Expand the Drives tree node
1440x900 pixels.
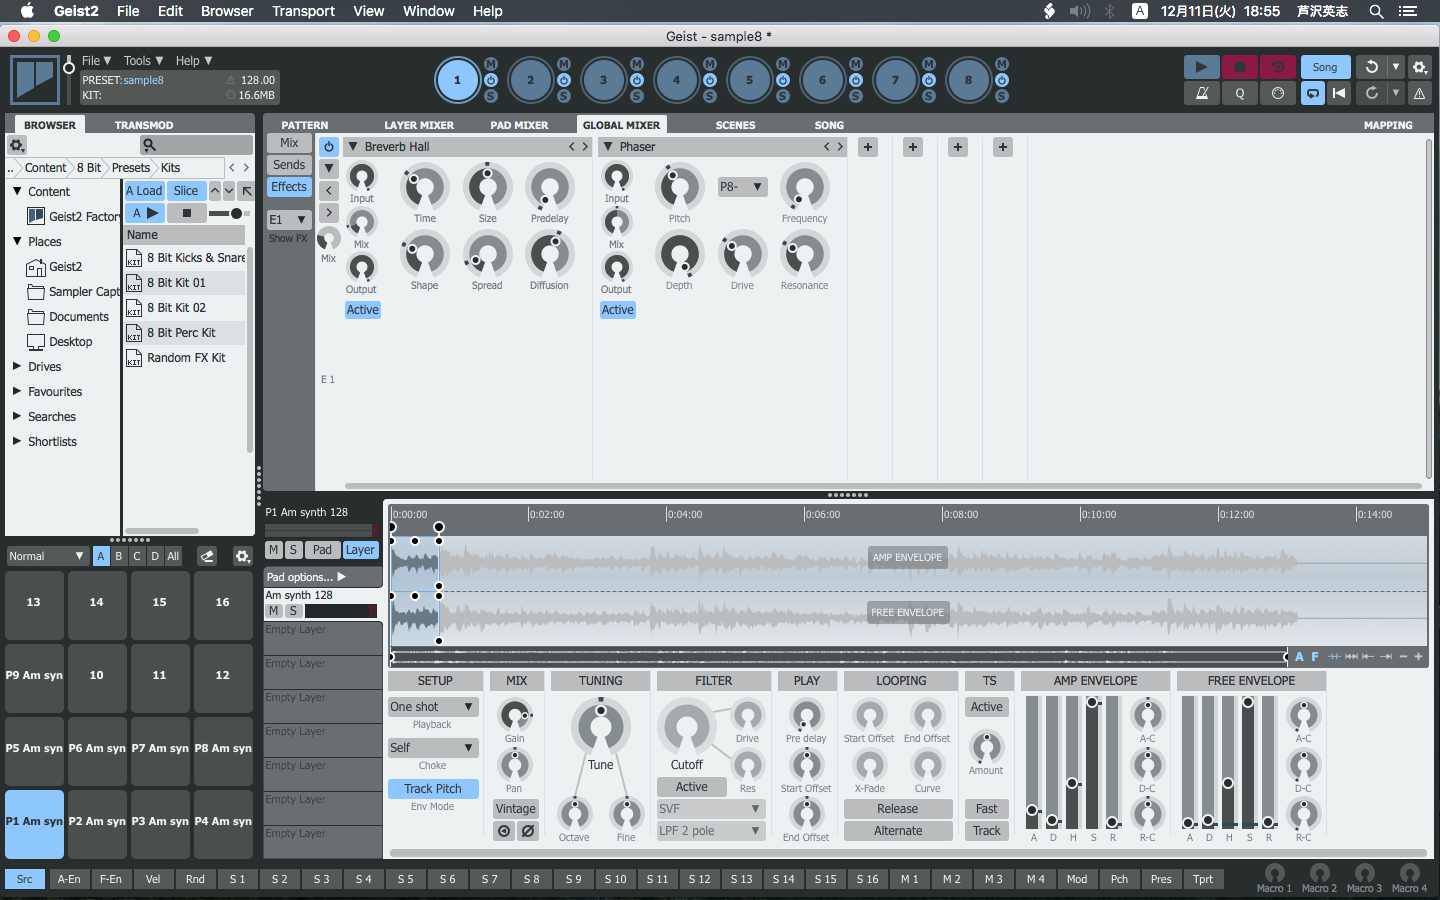point(17,366)
